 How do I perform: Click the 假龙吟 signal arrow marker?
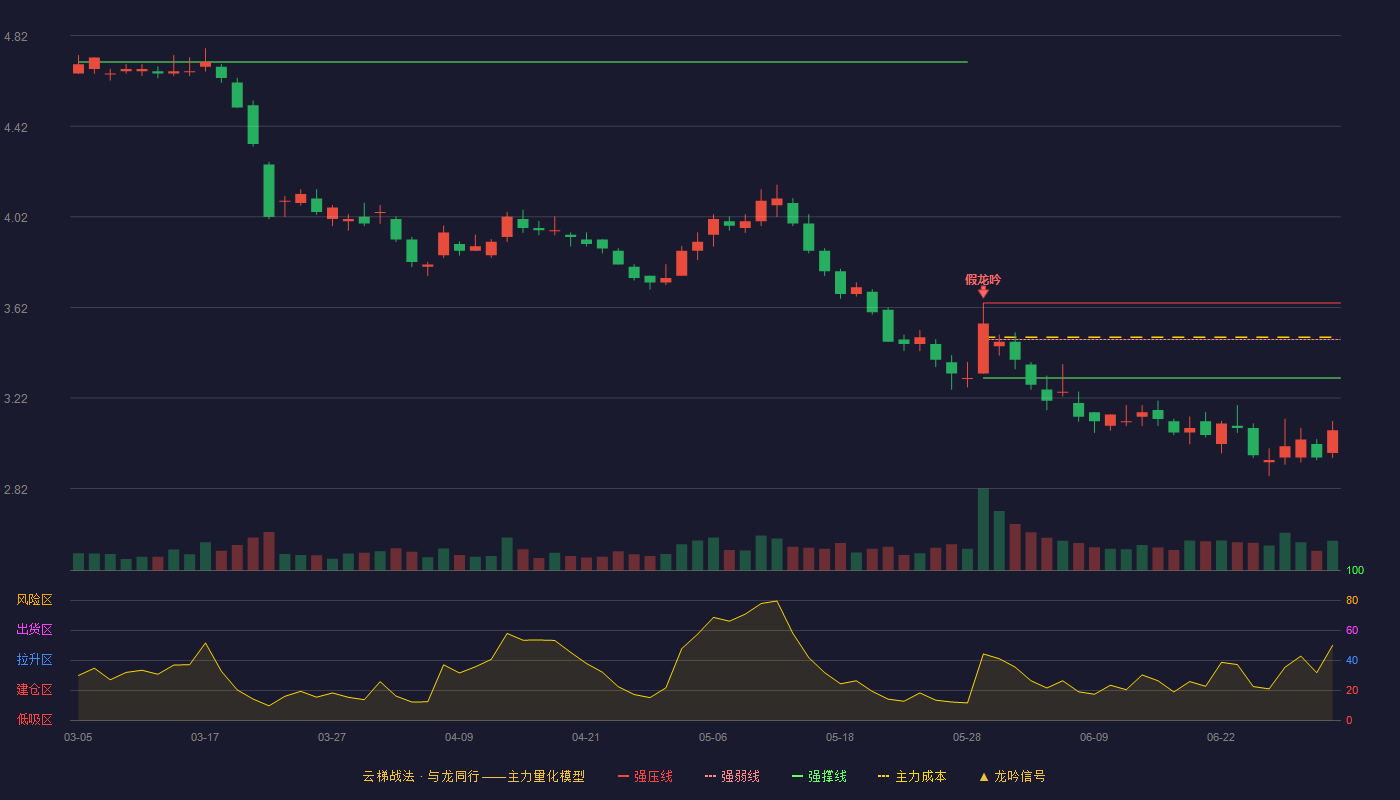(x=983, y=292)
